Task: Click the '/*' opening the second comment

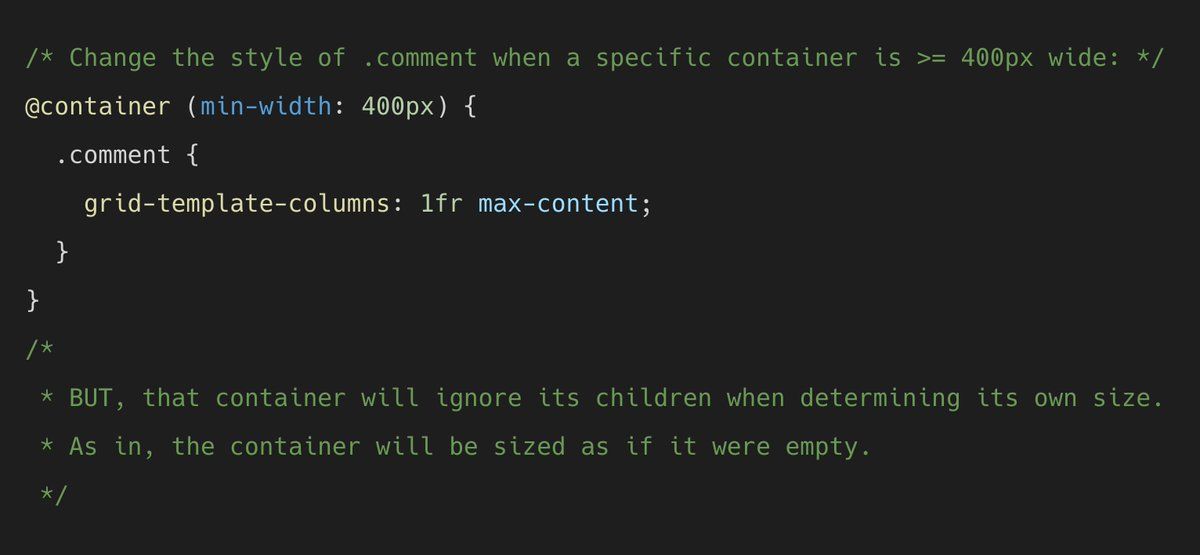Action: pos(40,349)
